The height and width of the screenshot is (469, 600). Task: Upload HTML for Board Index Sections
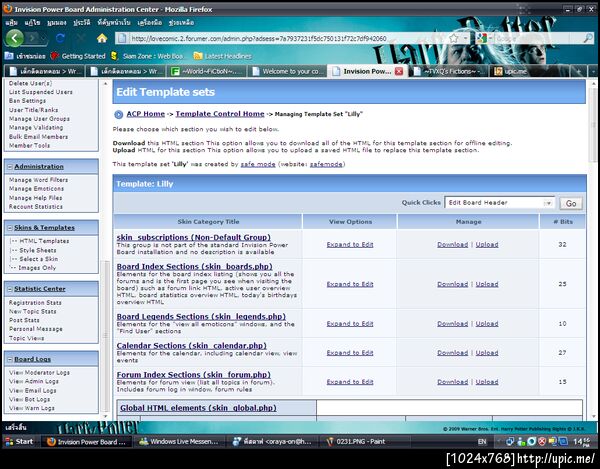[487, 284]
